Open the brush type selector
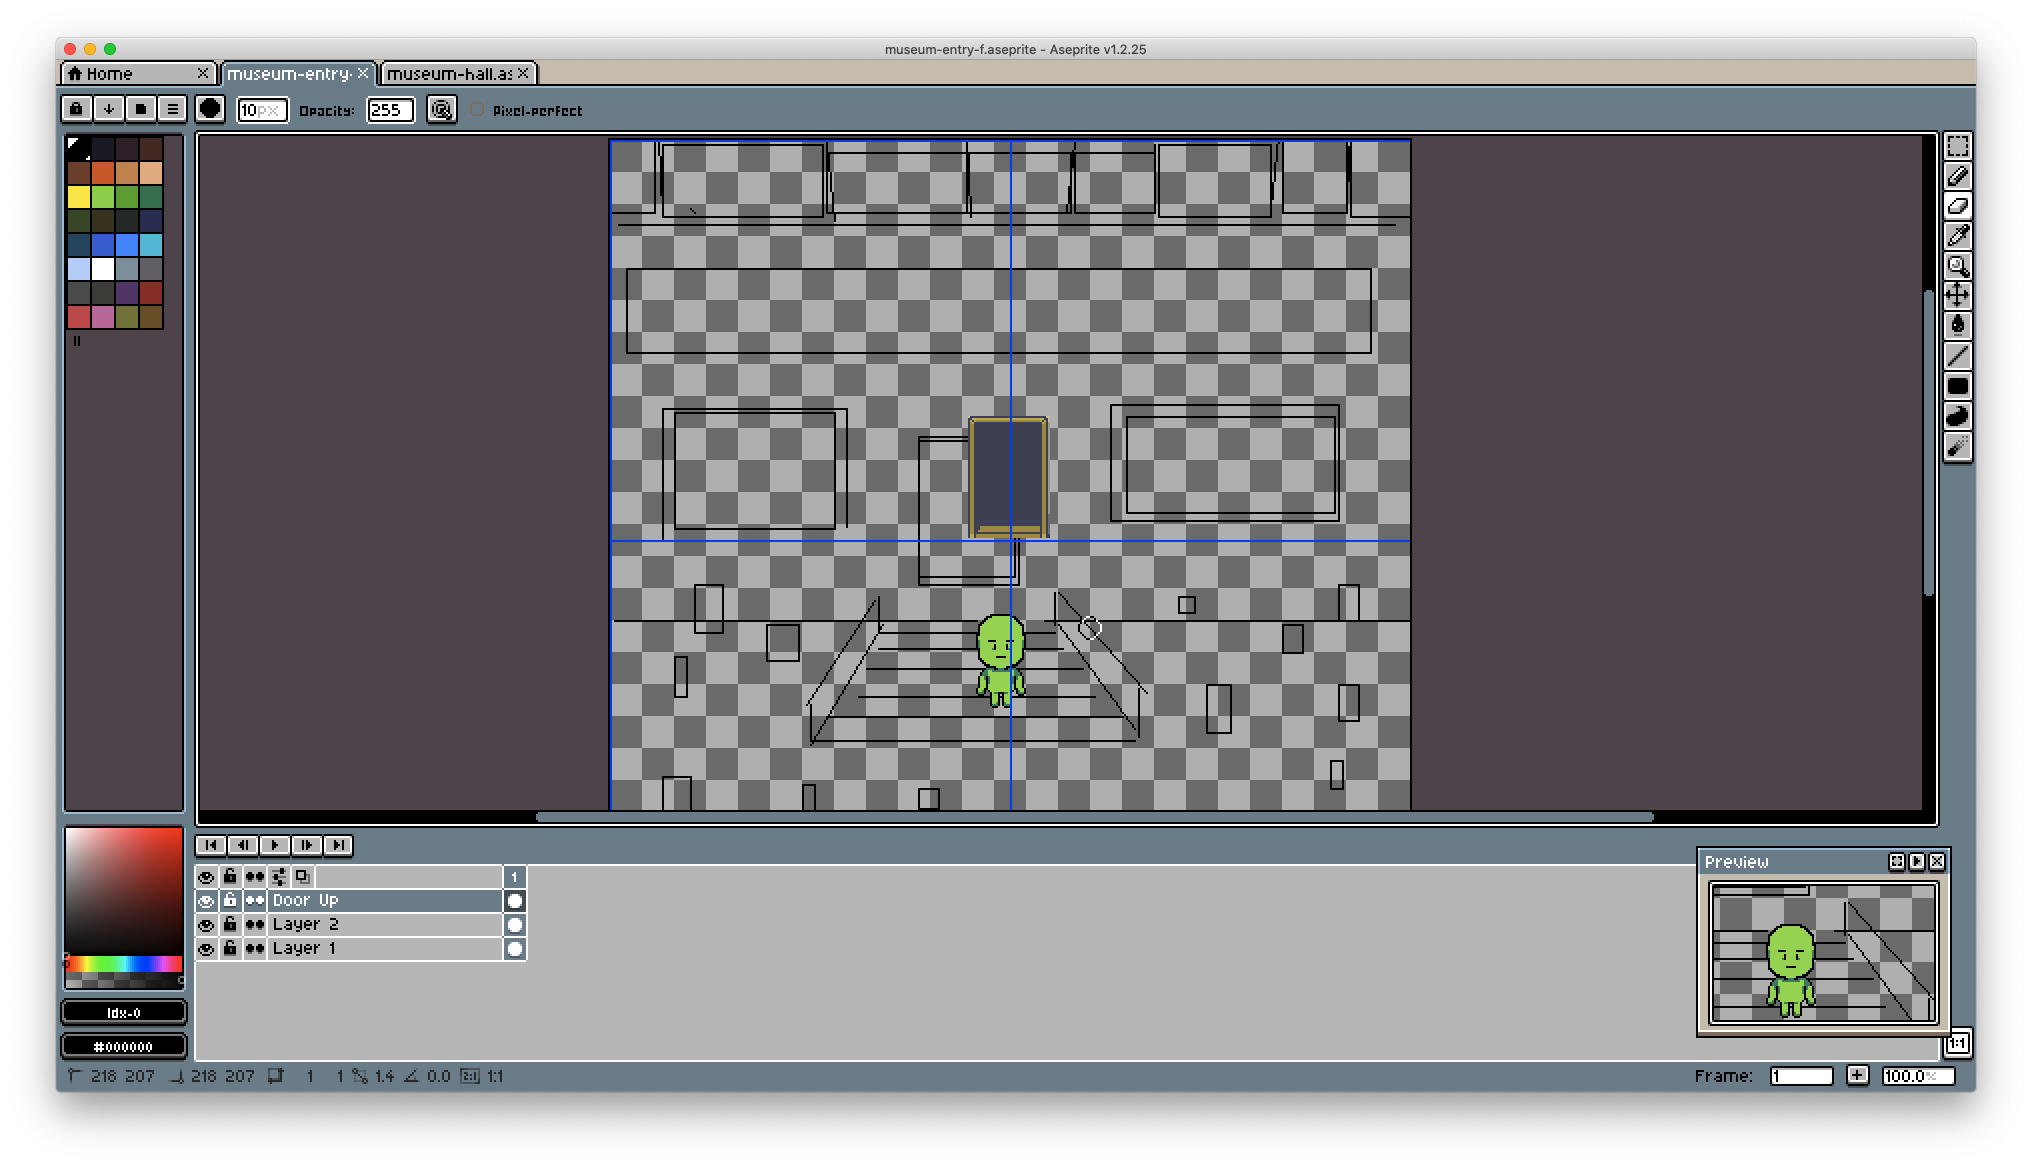2032x1166 pixels. coord(210,109)
